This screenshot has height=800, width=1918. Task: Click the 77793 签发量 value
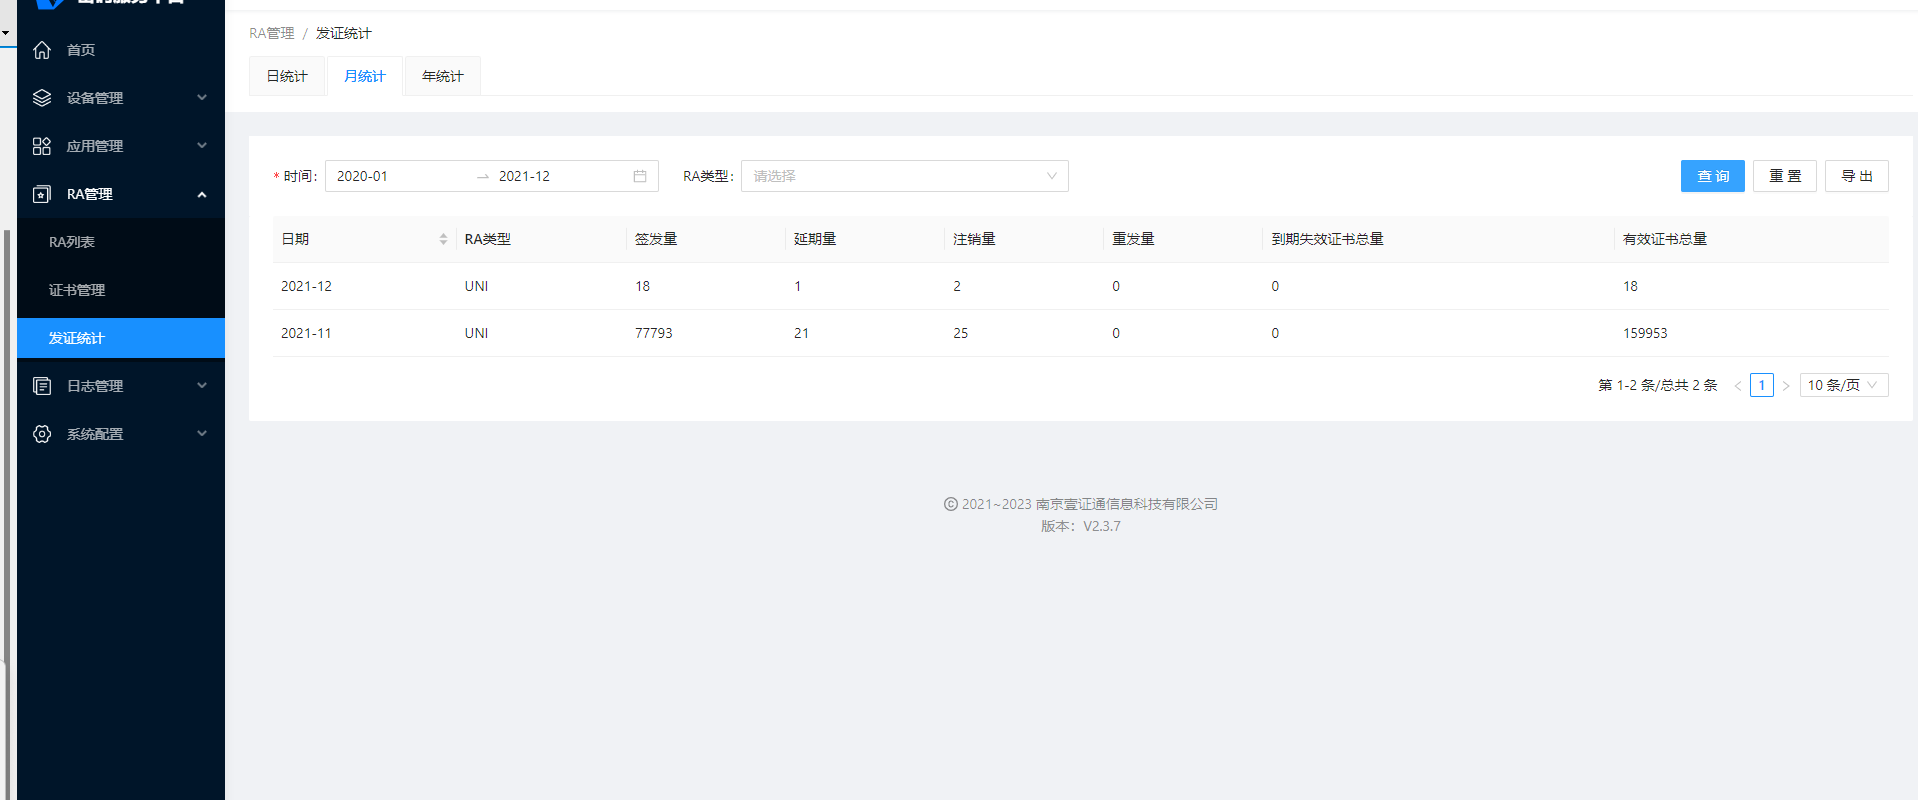[654, 333]
